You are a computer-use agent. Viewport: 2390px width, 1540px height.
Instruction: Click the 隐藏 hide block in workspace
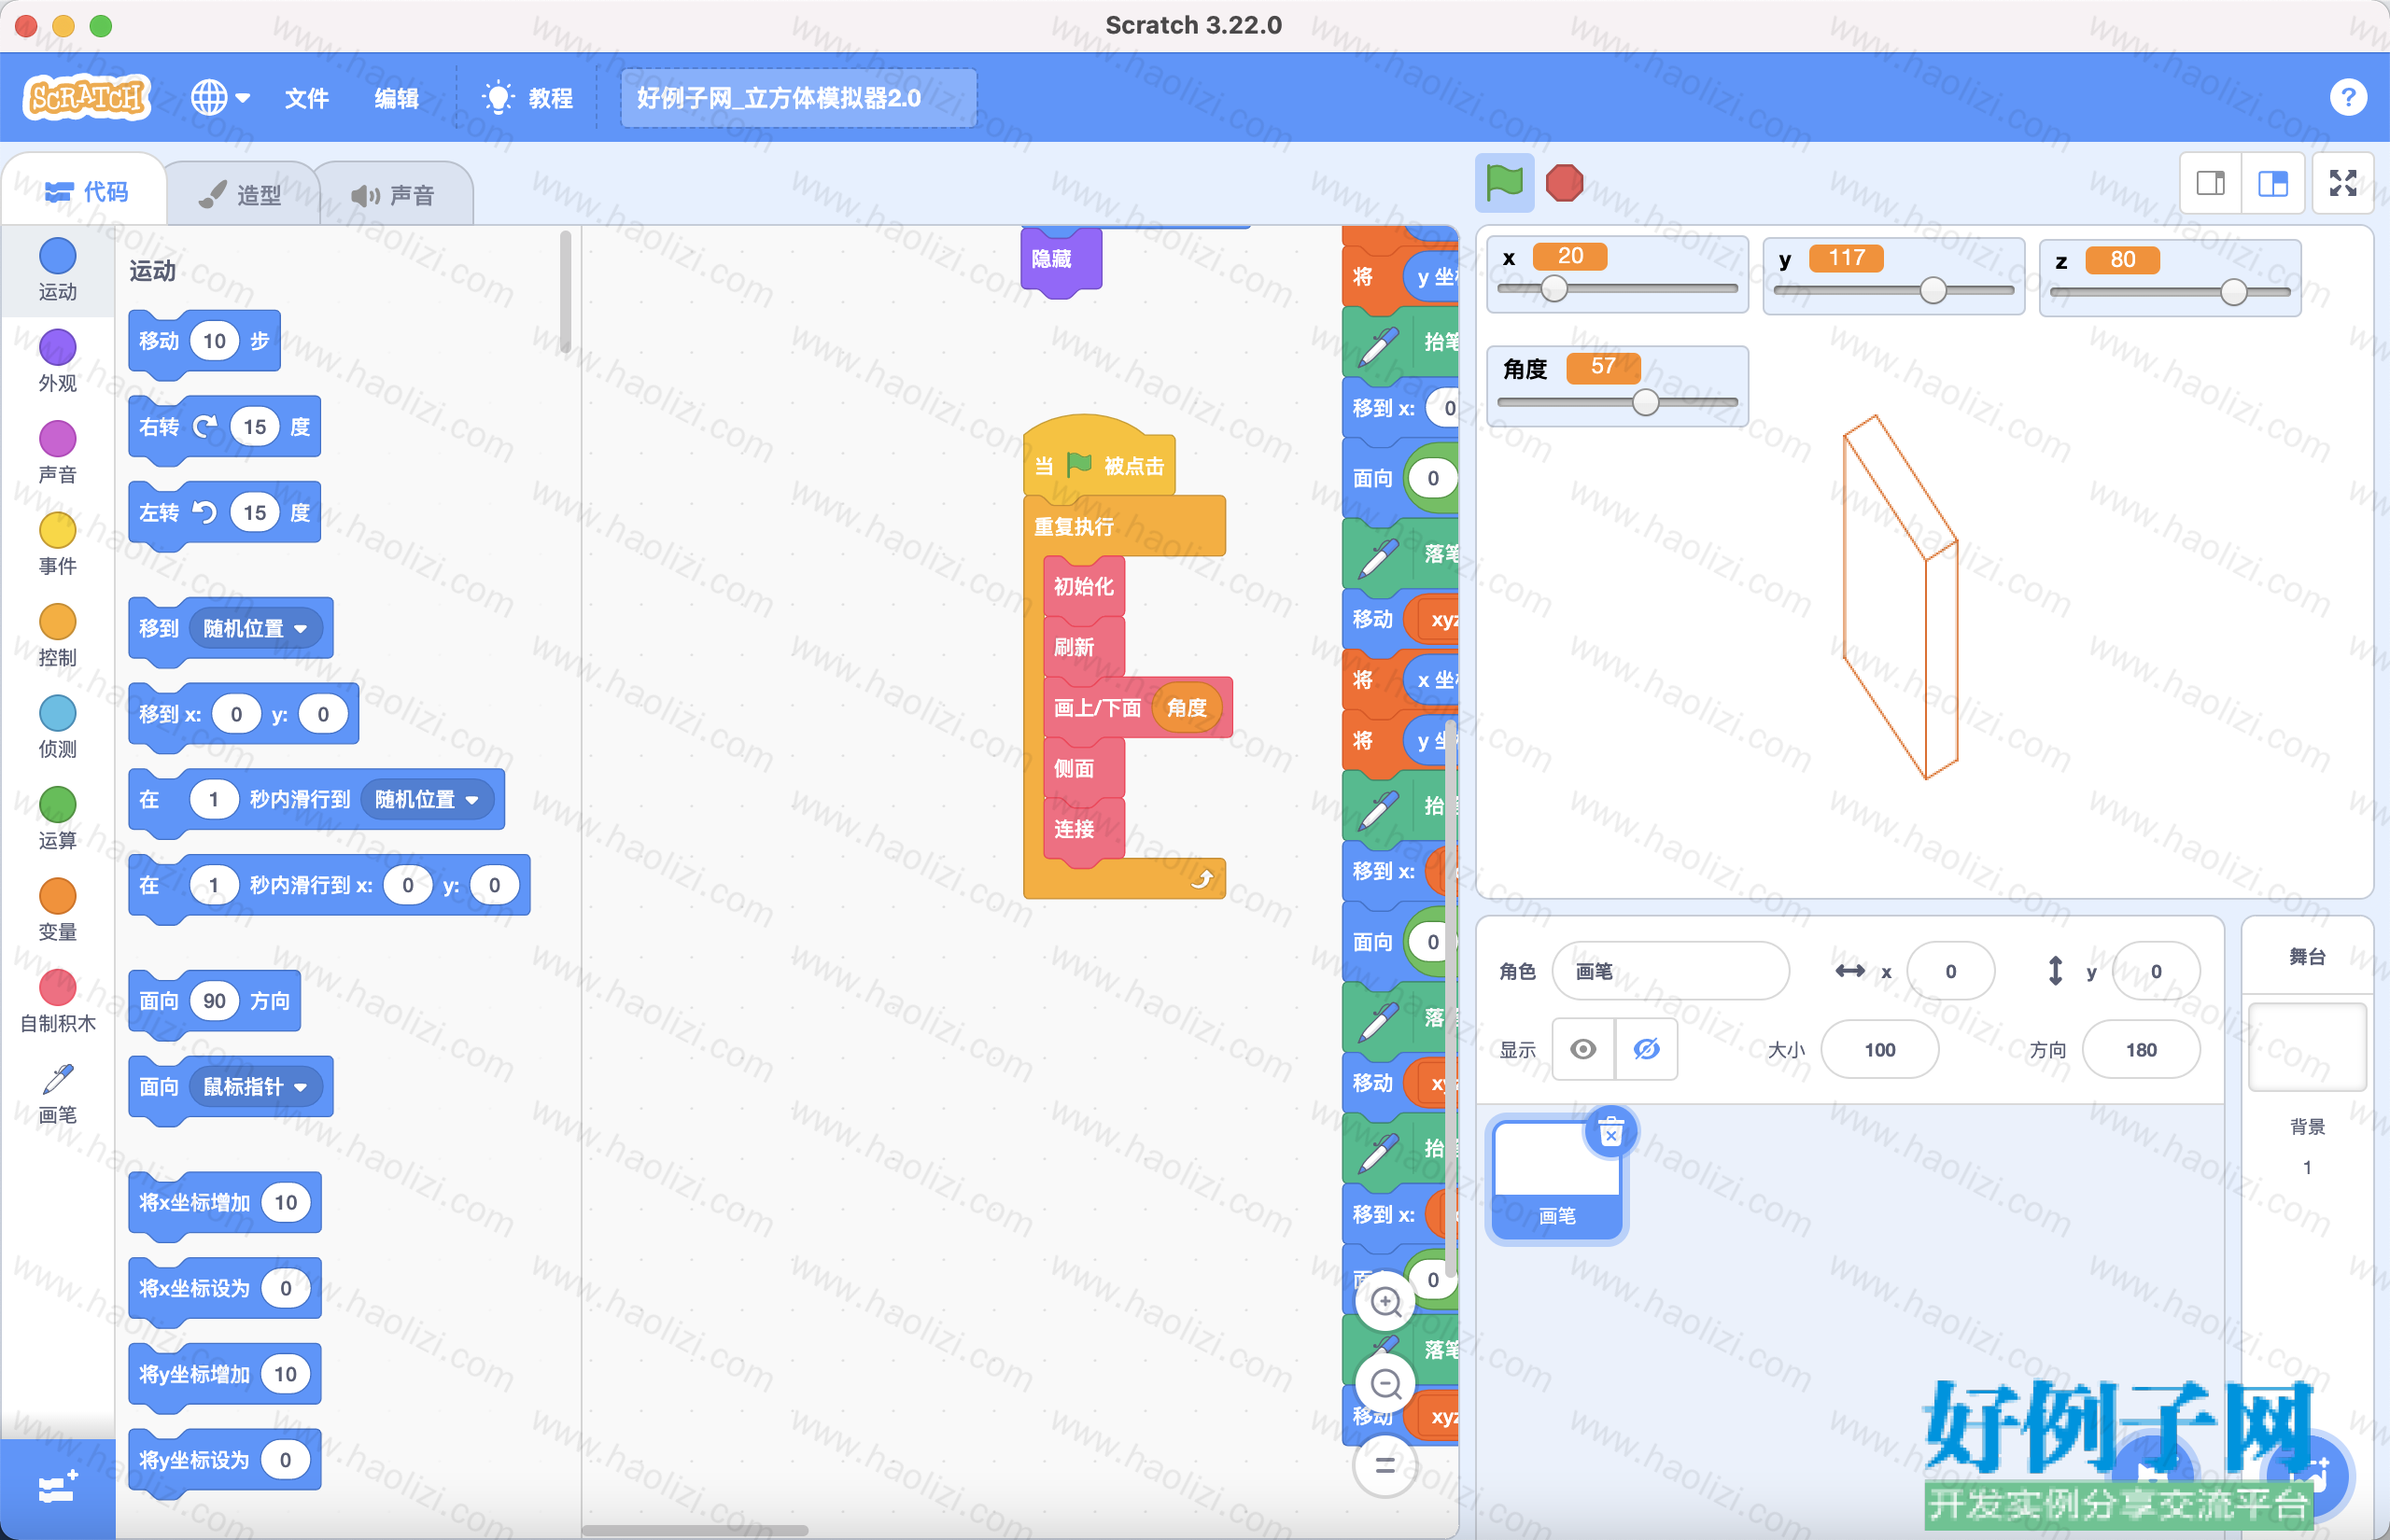(1061, 259)
